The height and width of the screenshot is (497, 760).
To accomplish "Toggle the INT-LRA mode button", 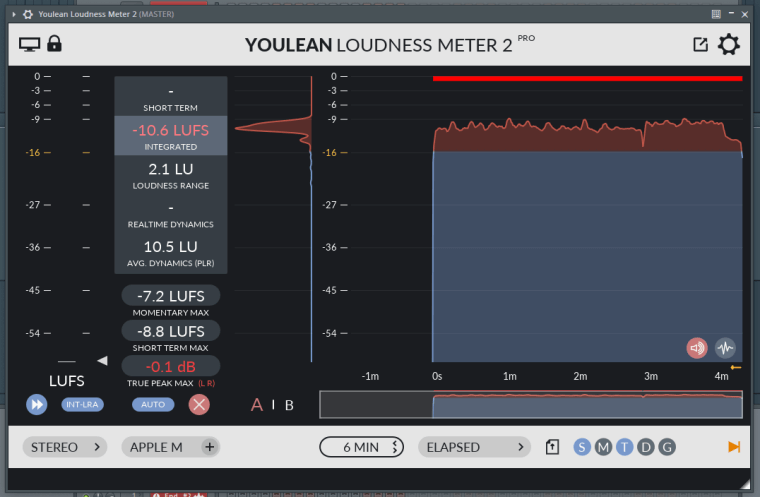I will point(82,404).
